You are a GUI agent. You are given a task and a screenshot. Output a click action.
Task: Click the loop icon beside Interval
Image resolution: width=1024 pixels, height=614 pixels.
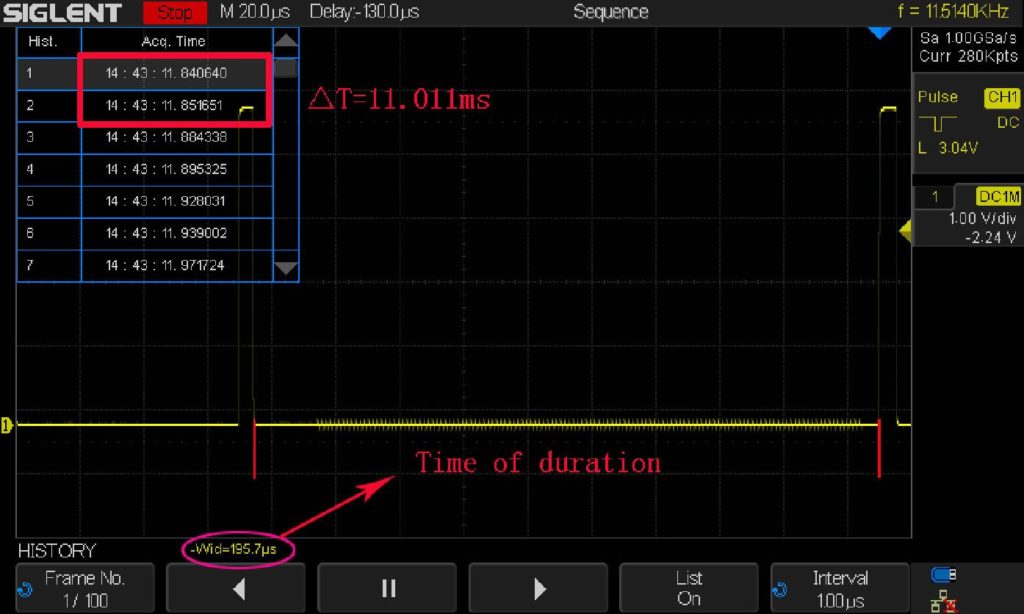[x=779, y=588]
